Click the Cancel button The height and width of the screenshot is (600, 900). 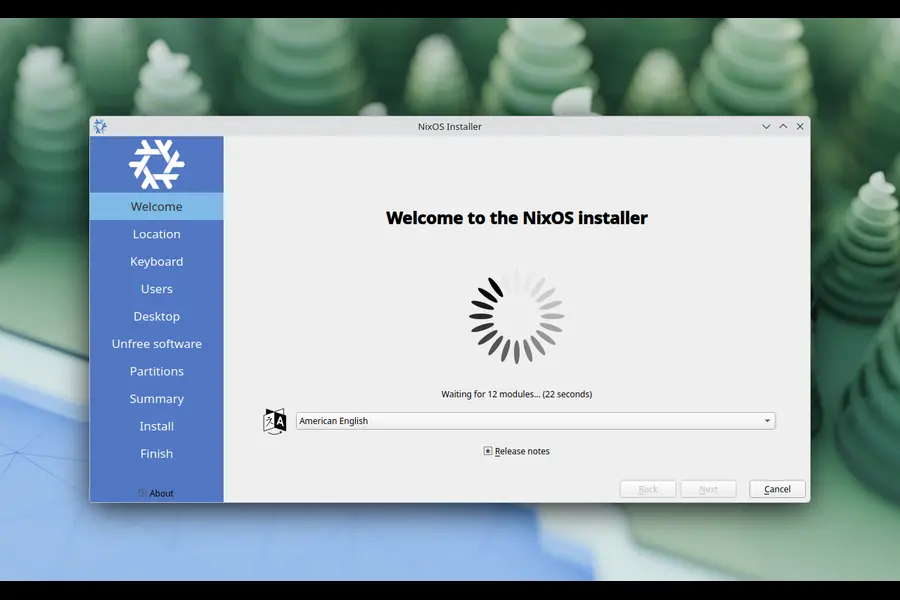coord(777,489)
